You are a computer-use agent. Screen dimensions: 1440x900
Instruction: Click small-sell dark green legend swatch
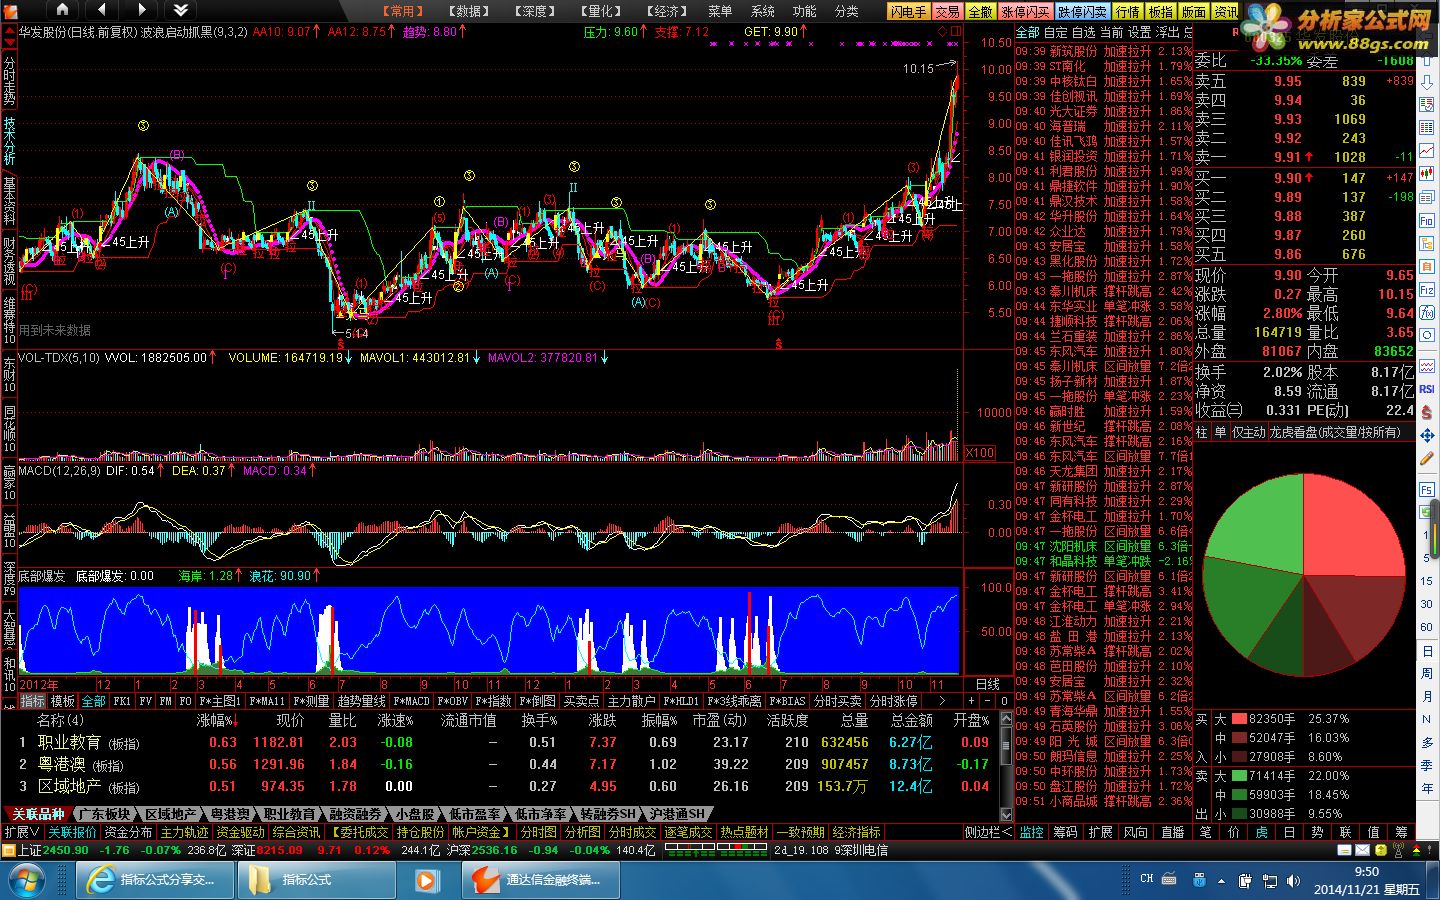click(x=1239, y=814)
